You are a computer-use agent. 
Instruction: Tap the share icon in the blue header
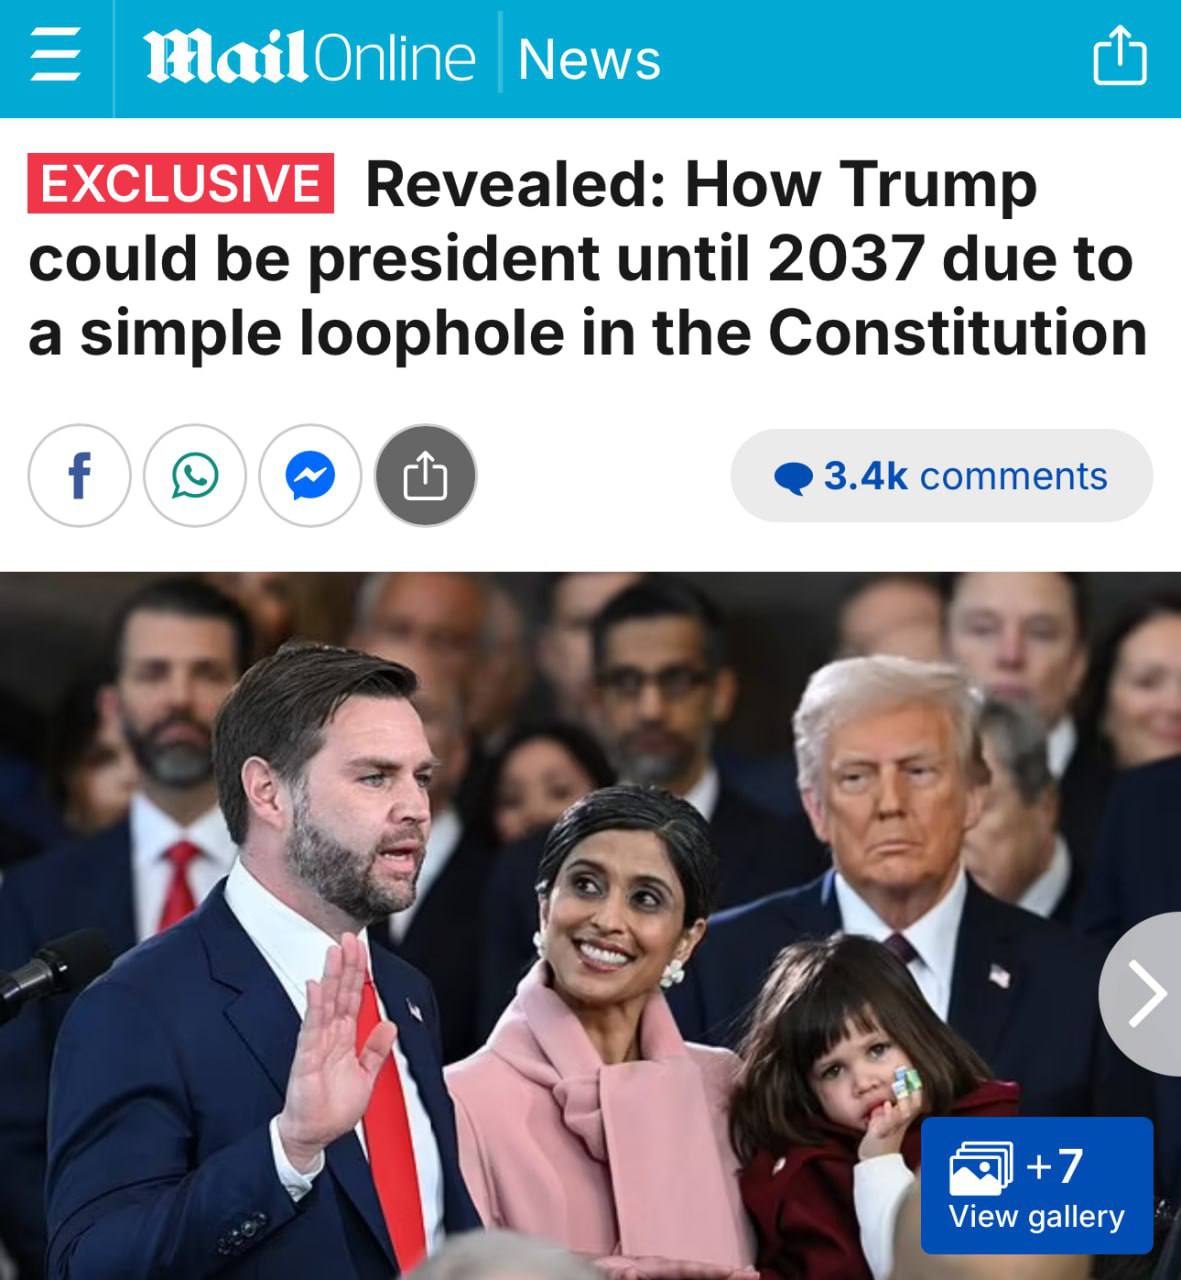tap(1119, 55)
